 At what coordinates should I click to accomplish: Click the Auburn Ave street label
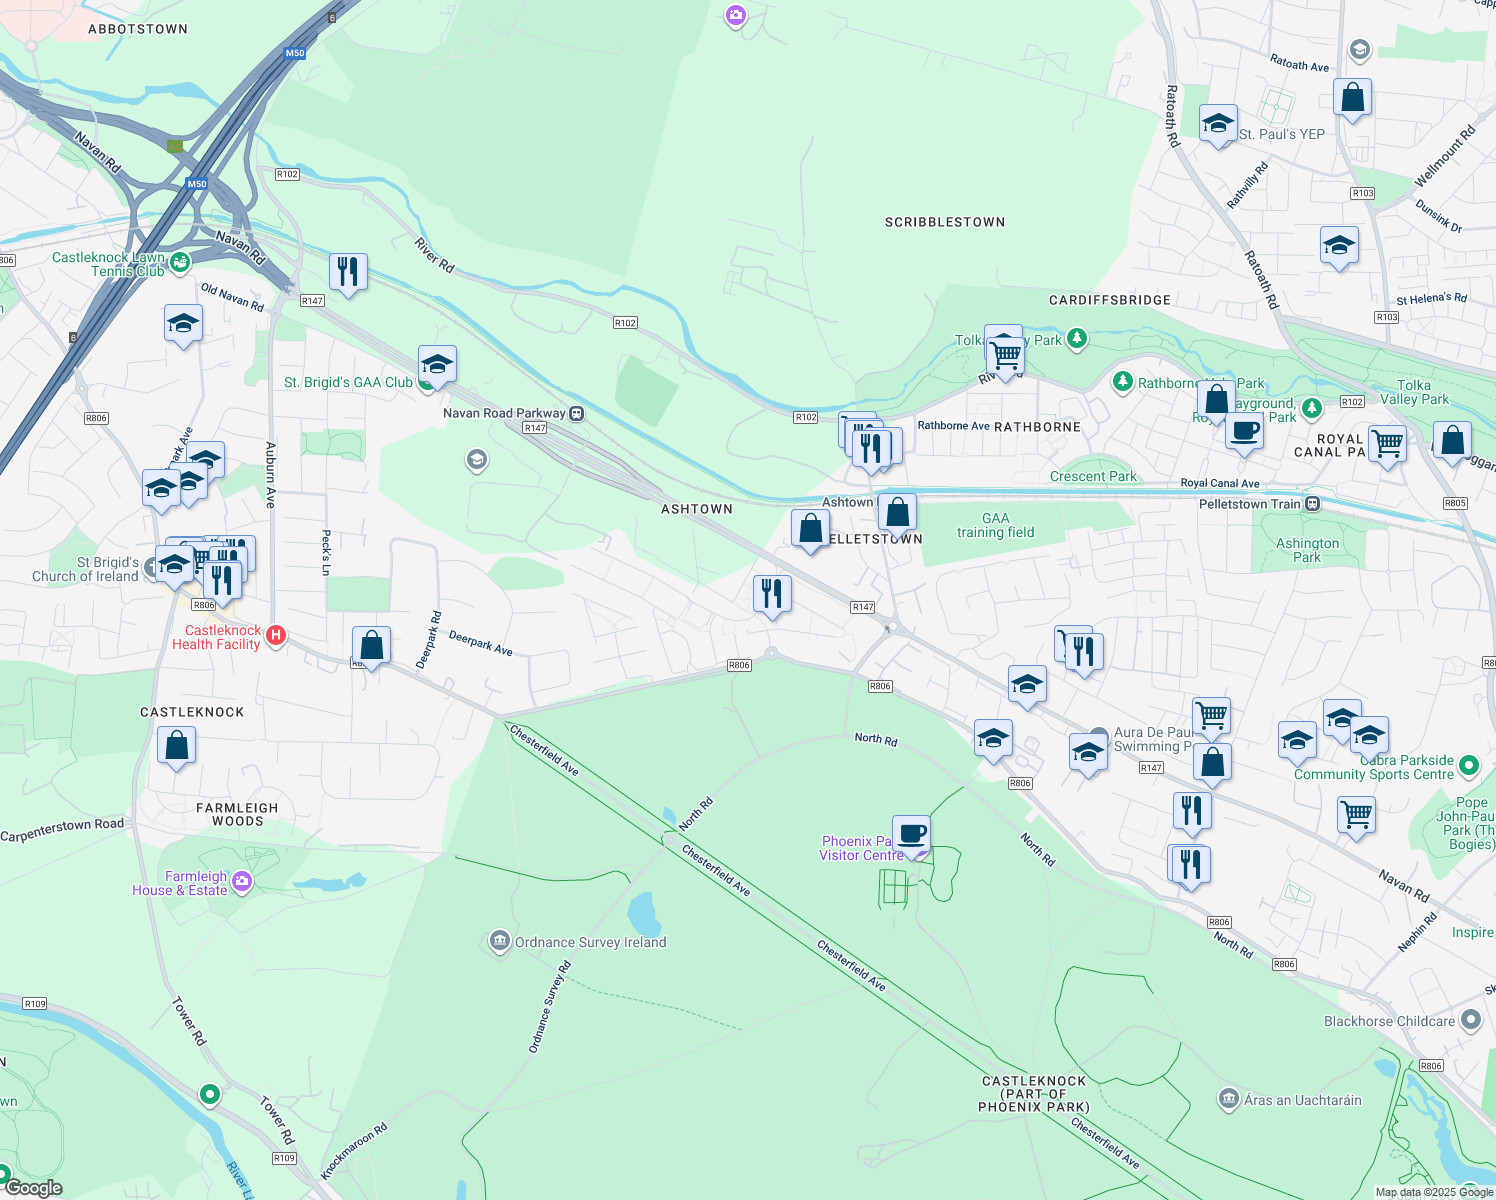(271, 475)
